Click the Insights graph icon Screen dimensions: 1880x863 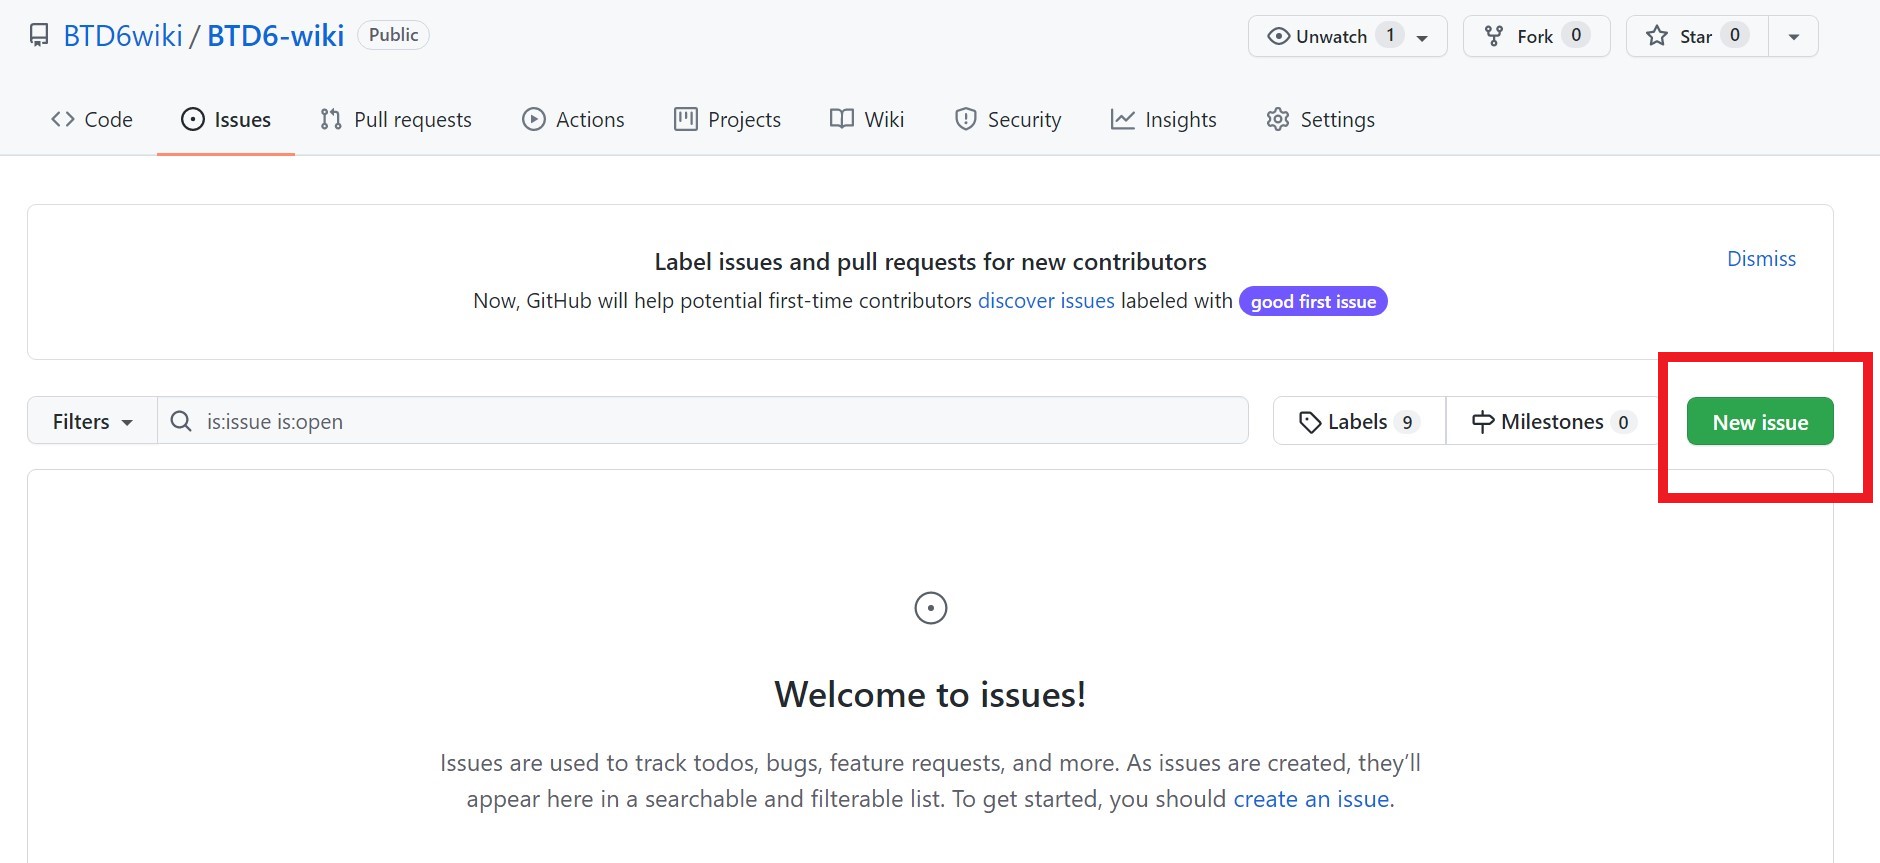click(1123, 120)
